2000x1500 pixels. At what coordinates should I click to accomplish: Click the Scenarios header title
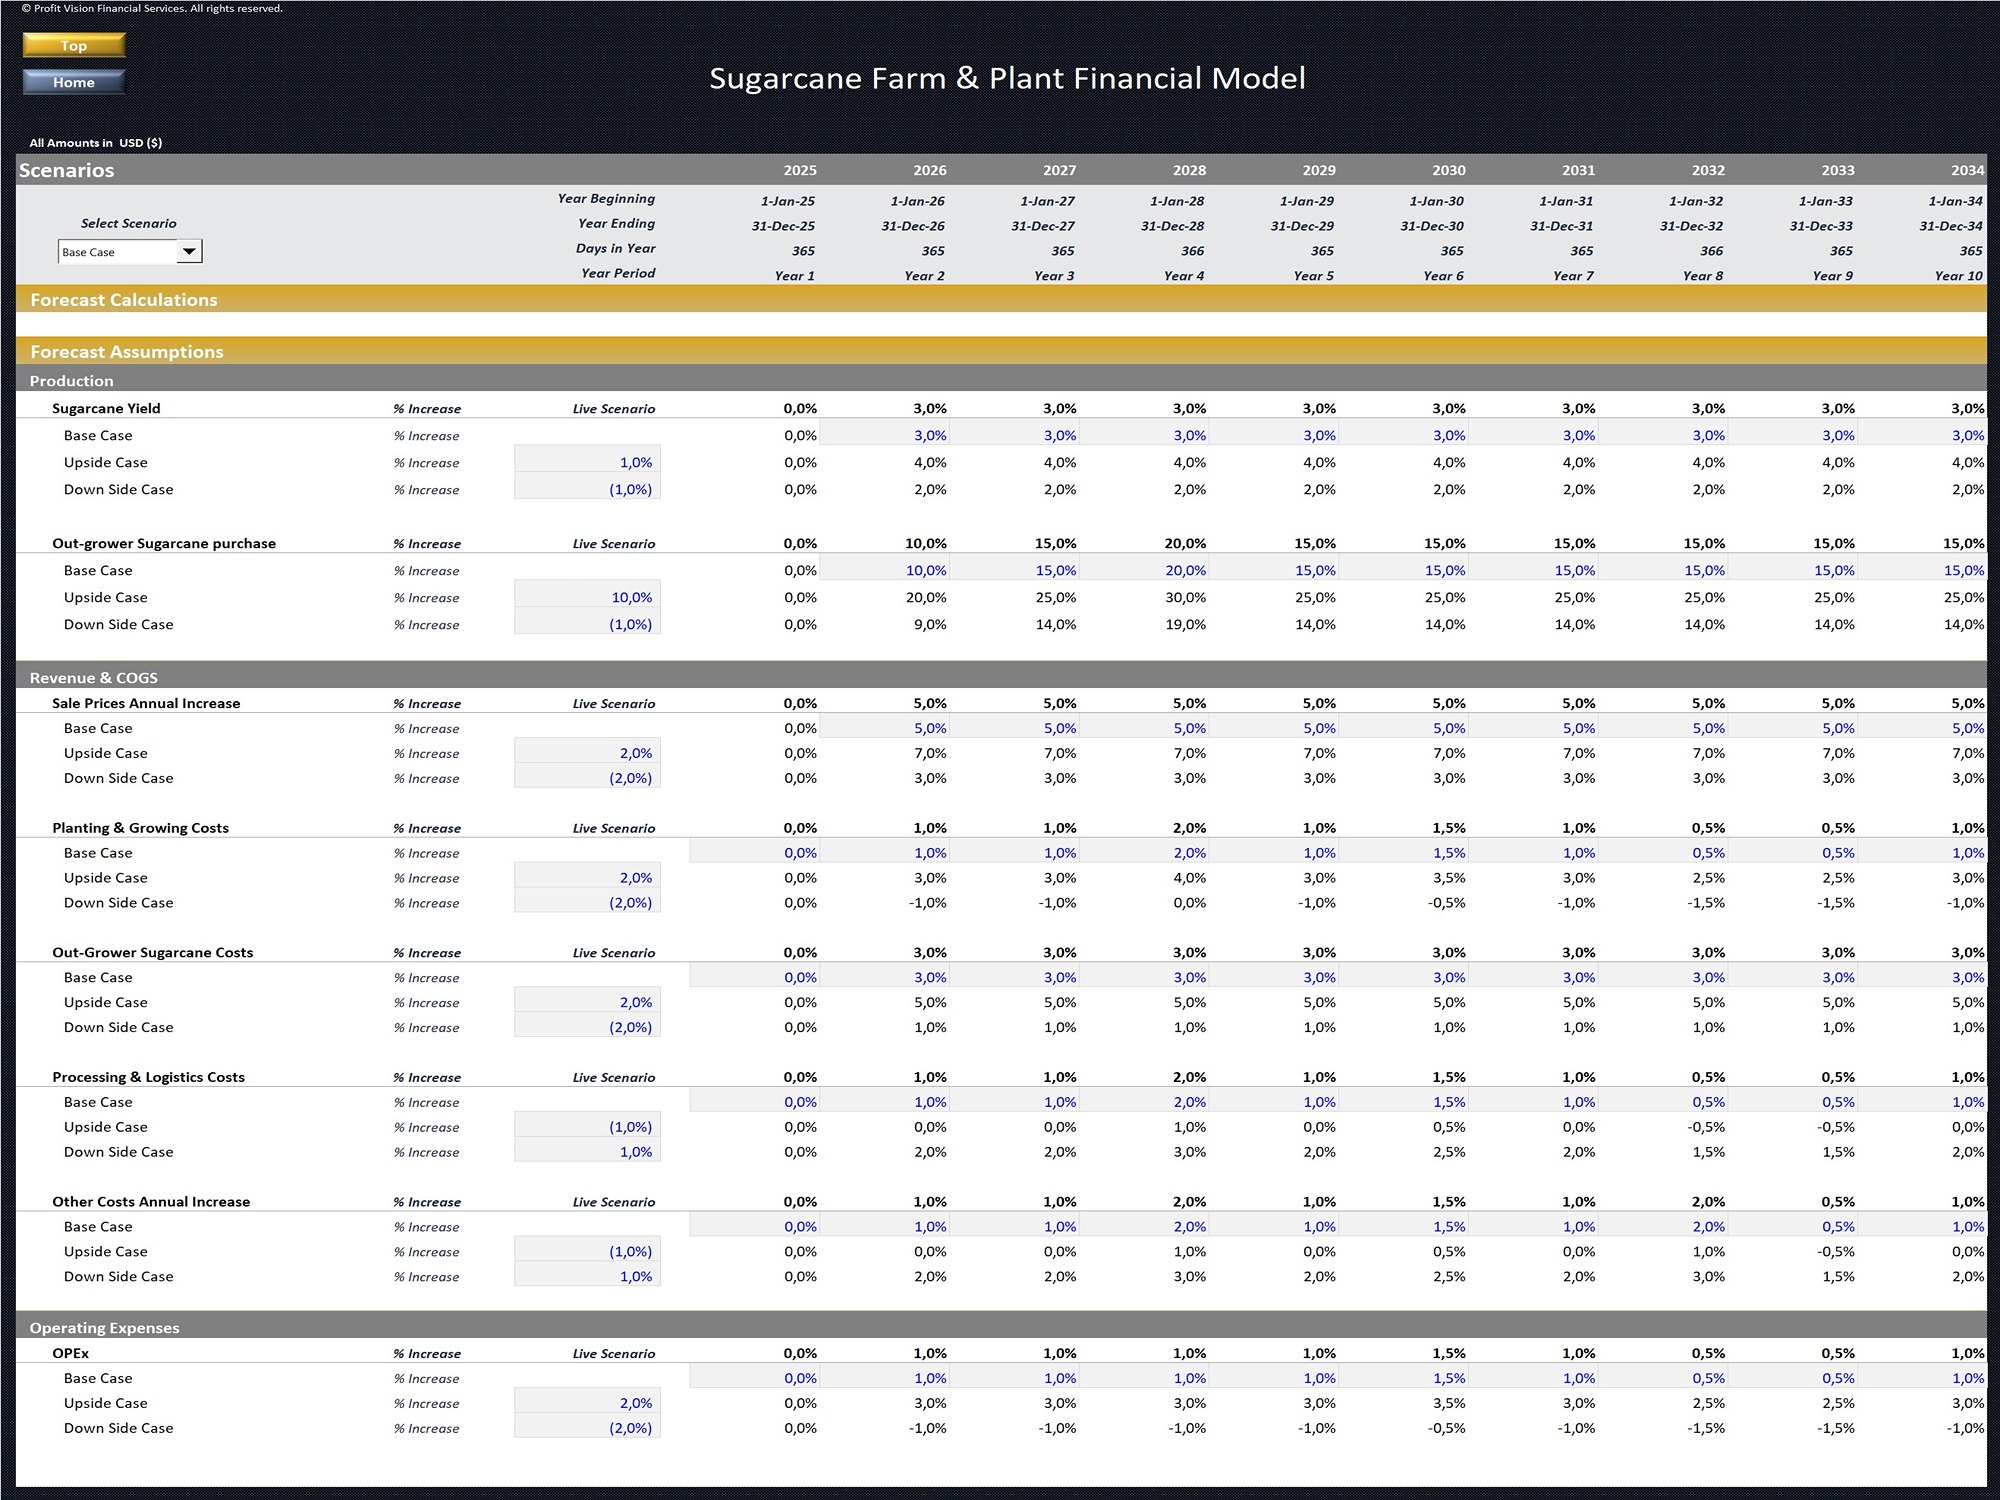[66, 170]
